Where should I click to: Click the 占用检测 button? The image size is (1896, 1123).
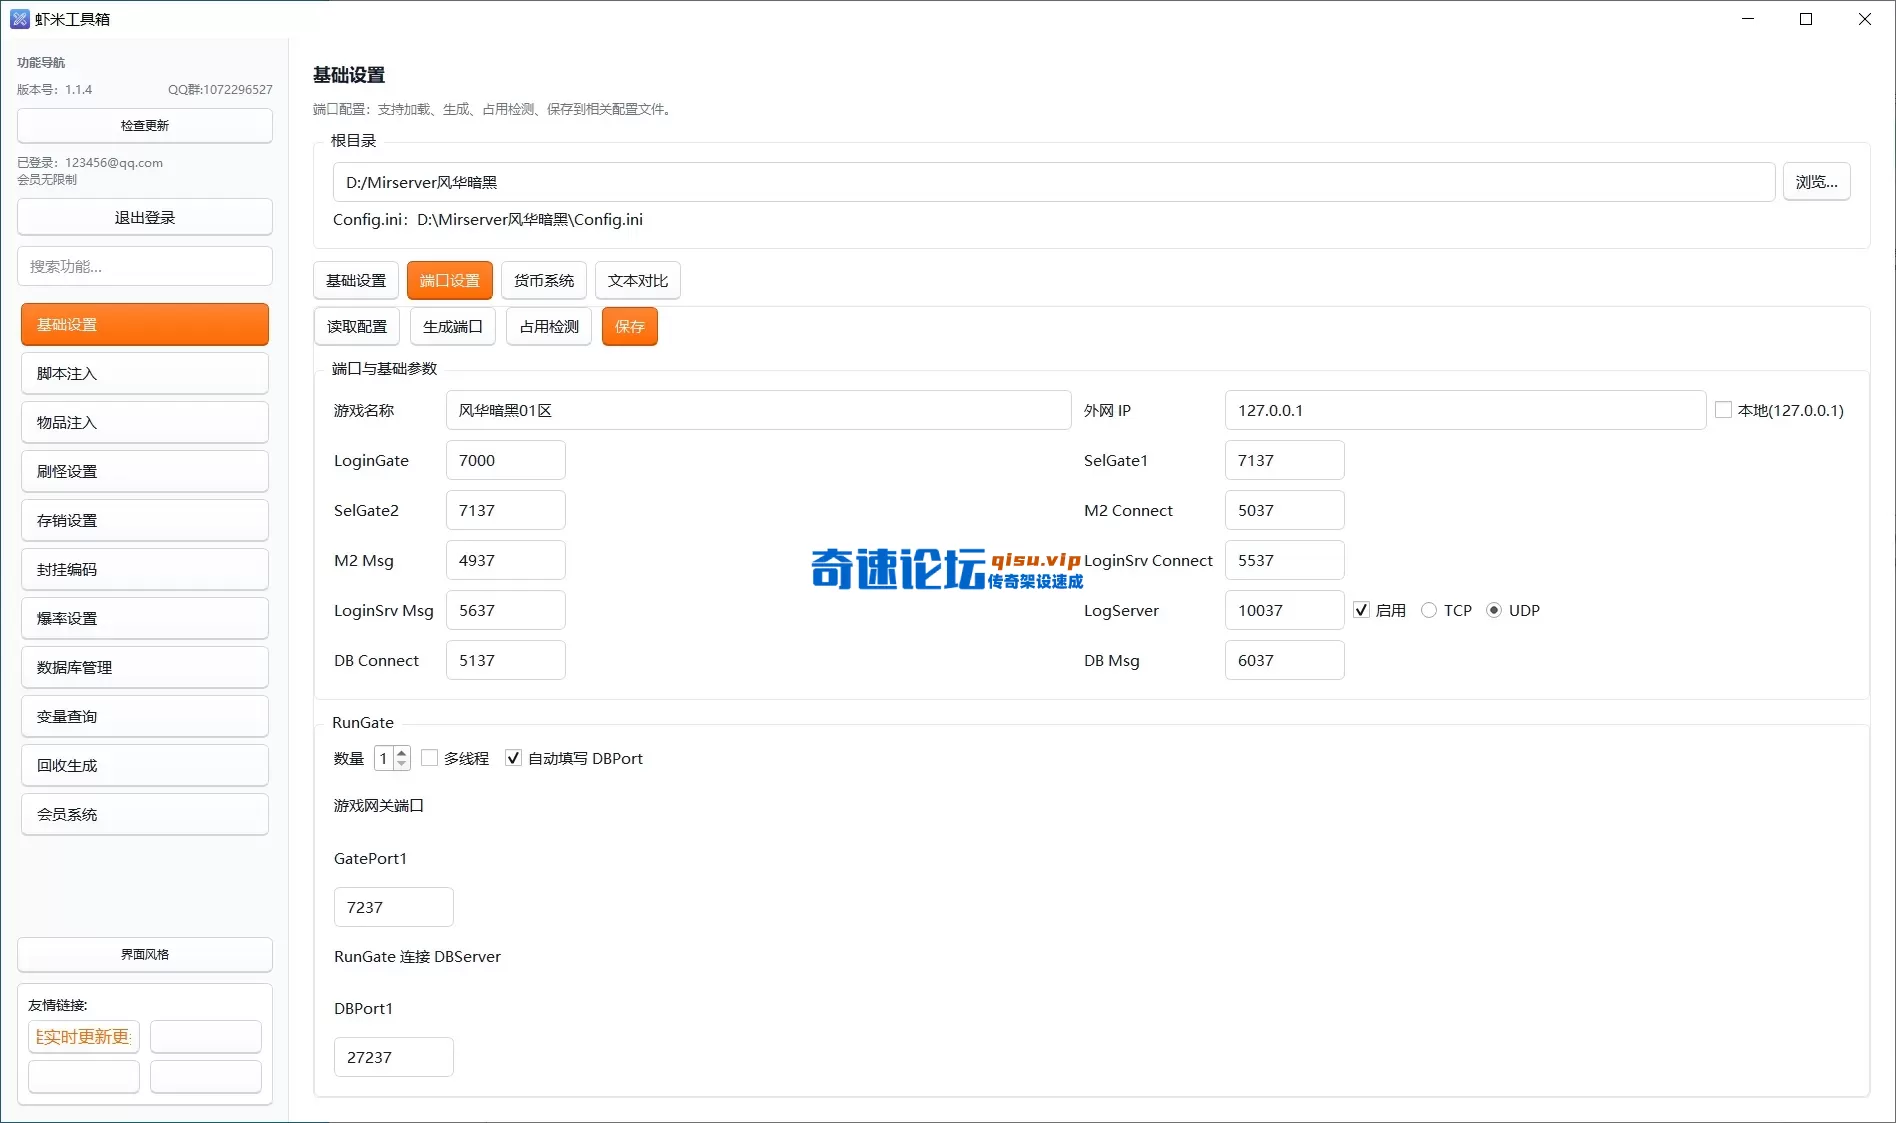coord(549,327)
